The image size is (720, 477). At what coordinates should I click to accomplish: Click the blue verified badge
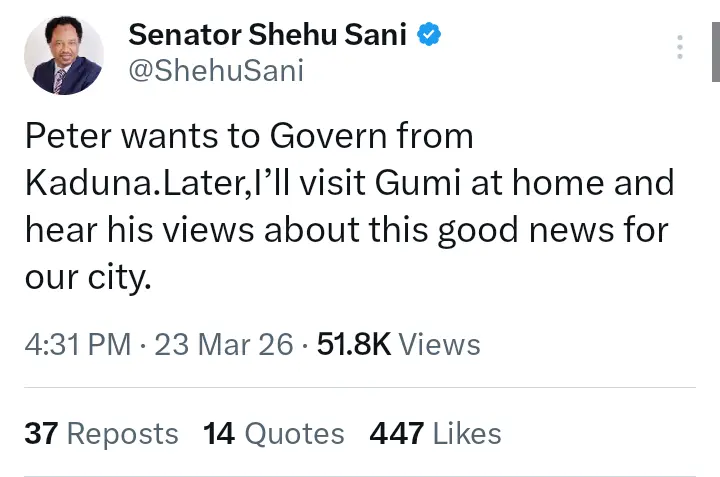point(429,35)
